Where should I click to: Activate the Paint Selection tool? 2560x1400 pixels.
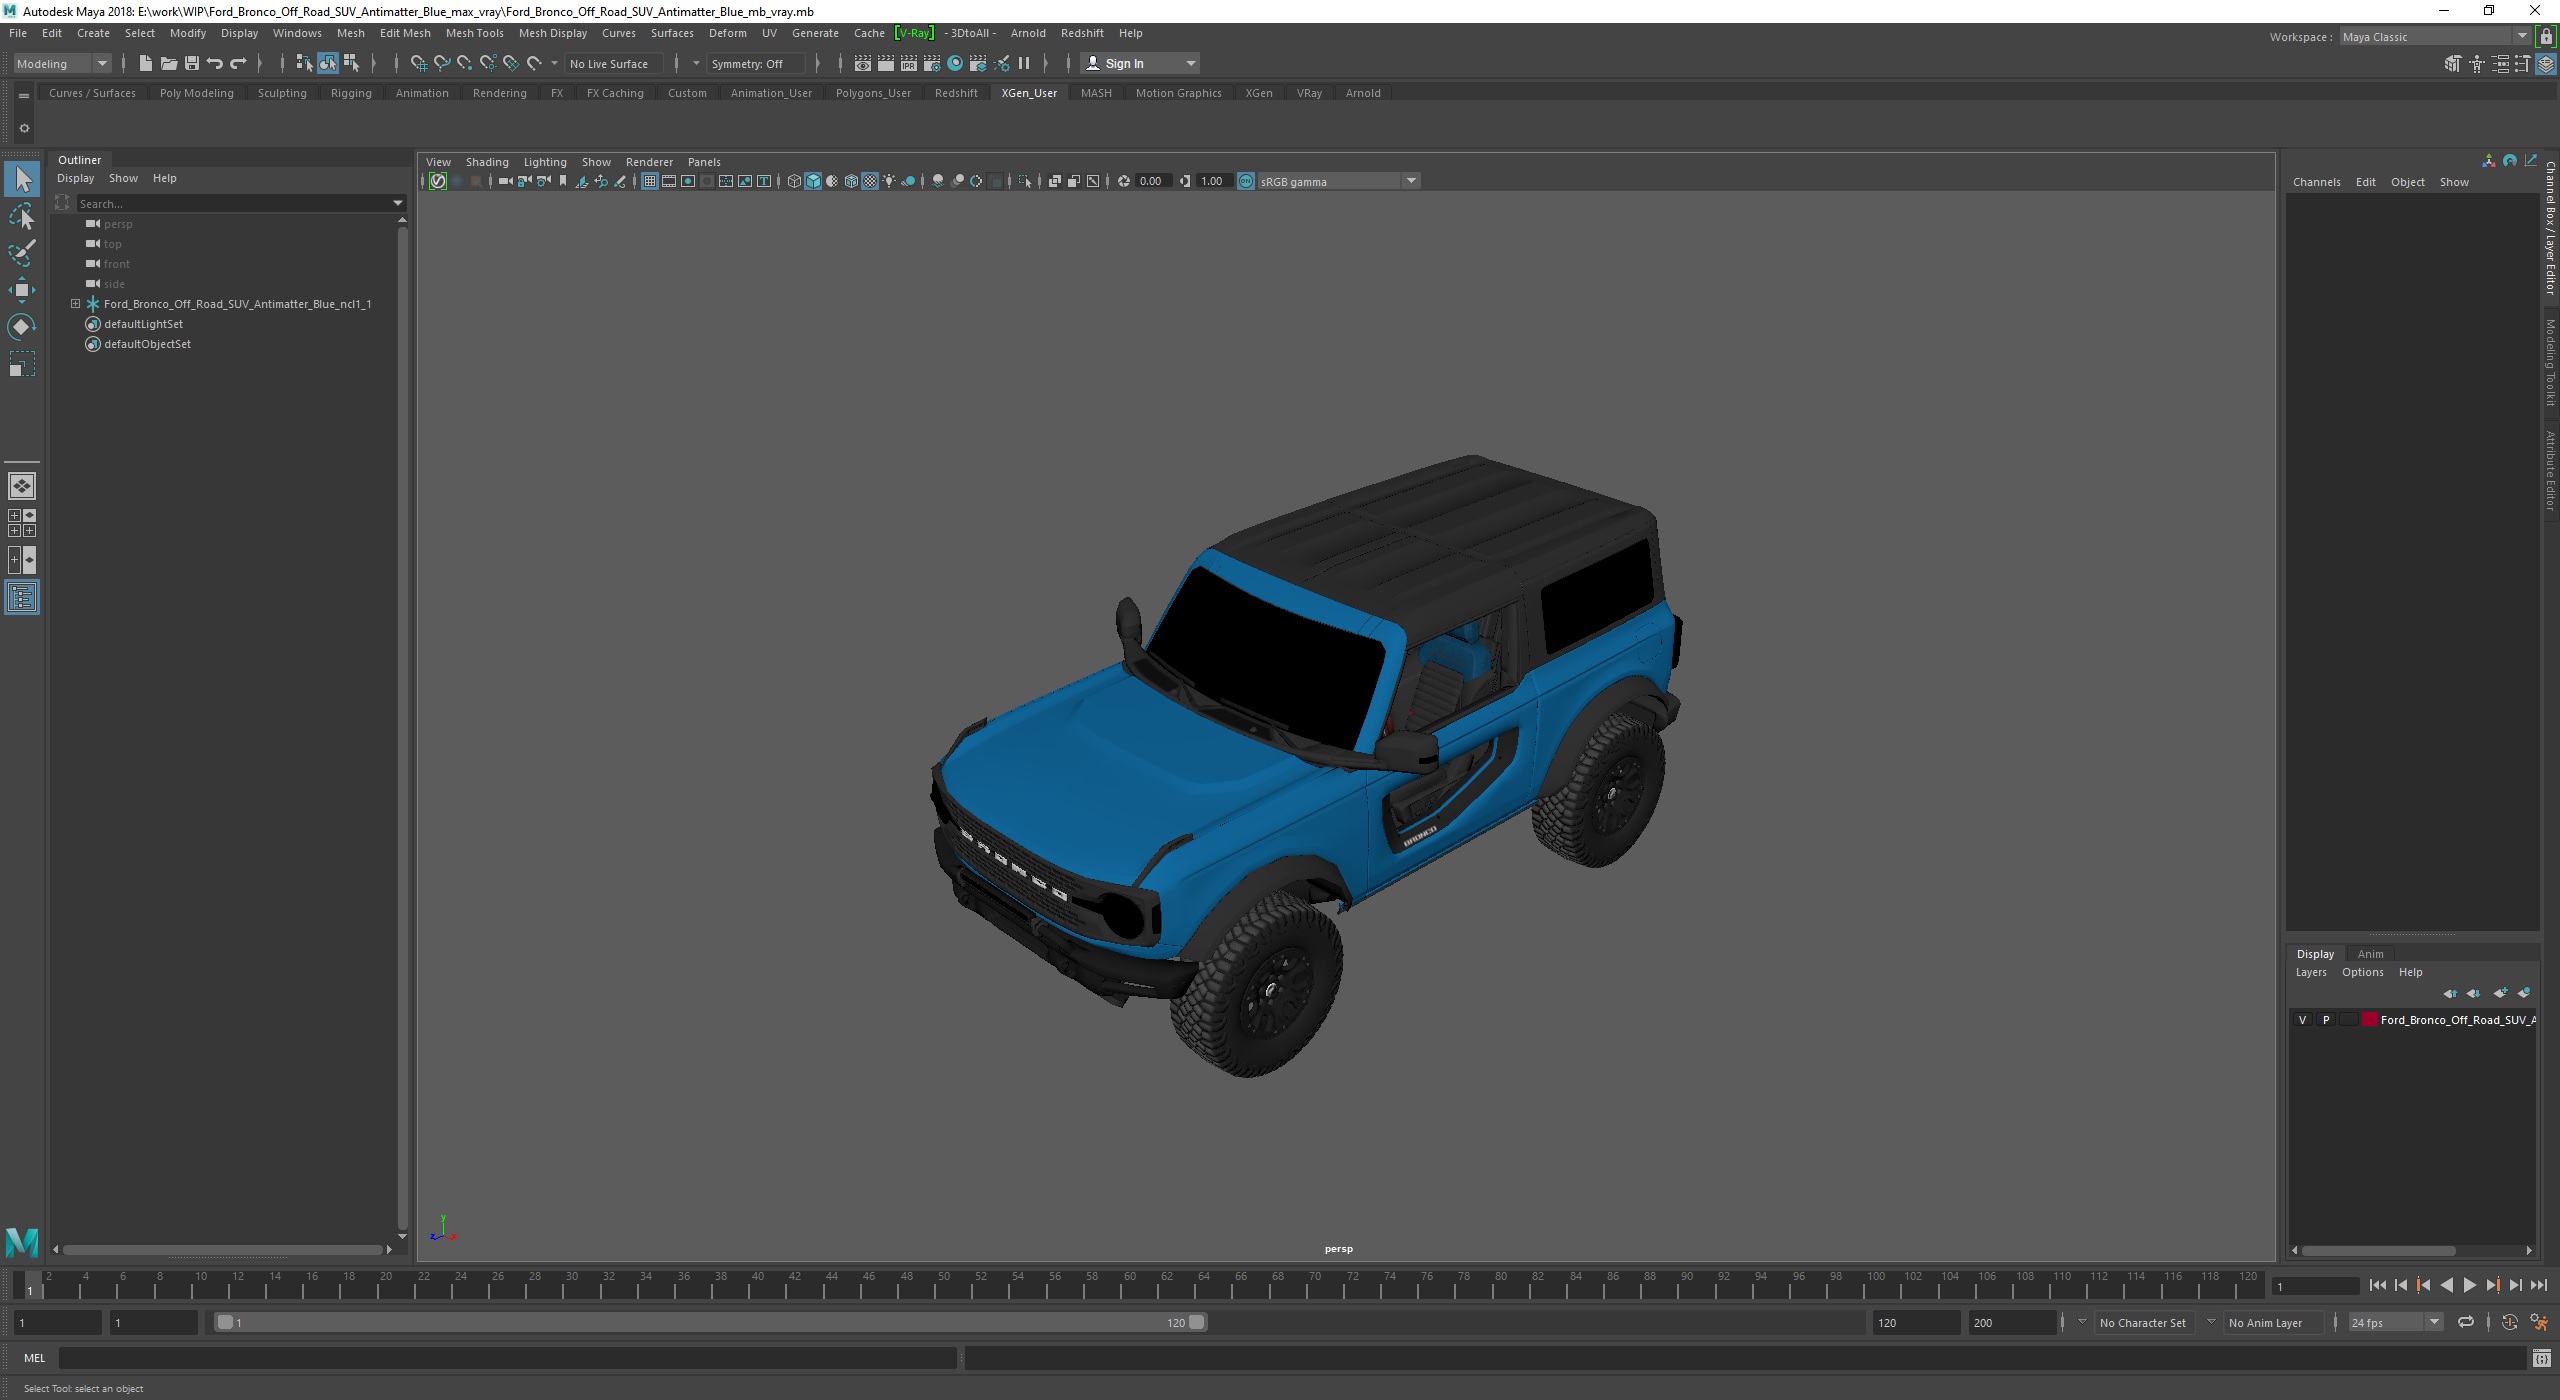coord(22,253)
